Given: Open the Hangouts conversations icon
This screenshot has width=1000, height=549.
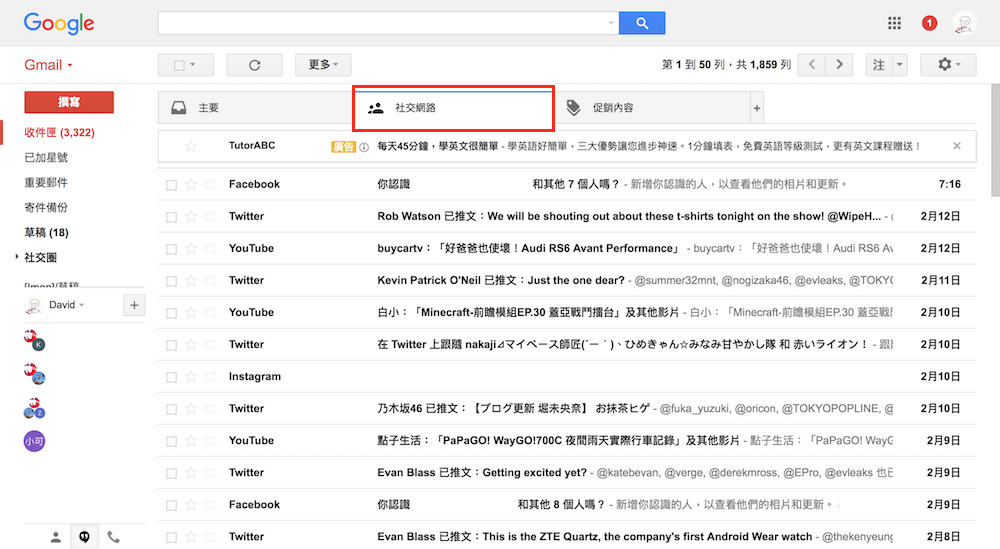Looking at the screenshot, I should [85, 537].
